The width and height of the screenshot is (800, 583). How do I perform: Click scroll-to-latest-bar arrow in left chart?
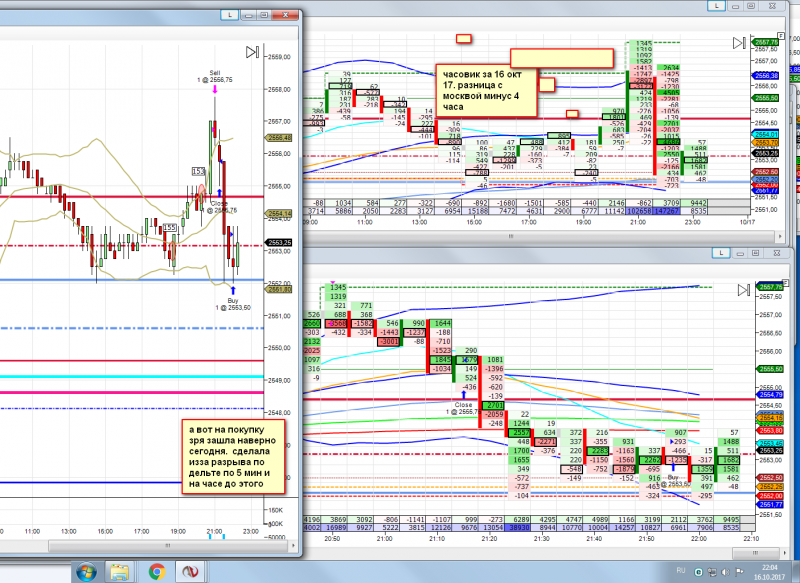(x=253, y=52)
